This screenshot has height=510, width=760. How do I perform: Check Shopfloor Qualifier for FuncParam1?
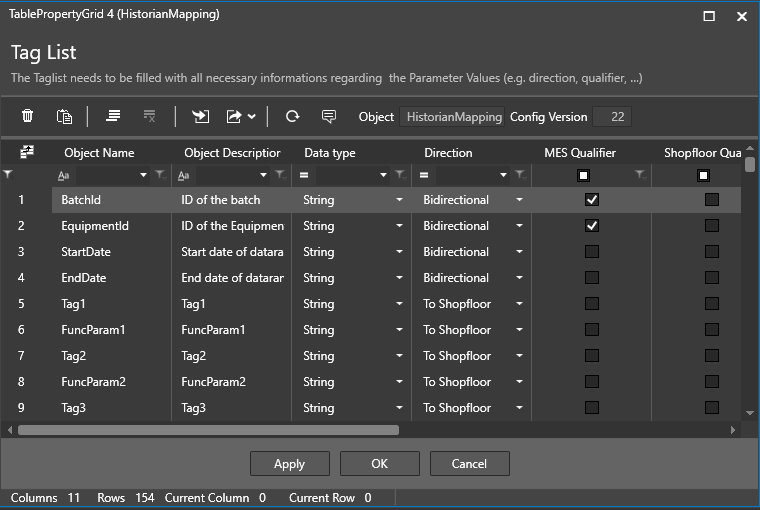click(x=712, y=330)
